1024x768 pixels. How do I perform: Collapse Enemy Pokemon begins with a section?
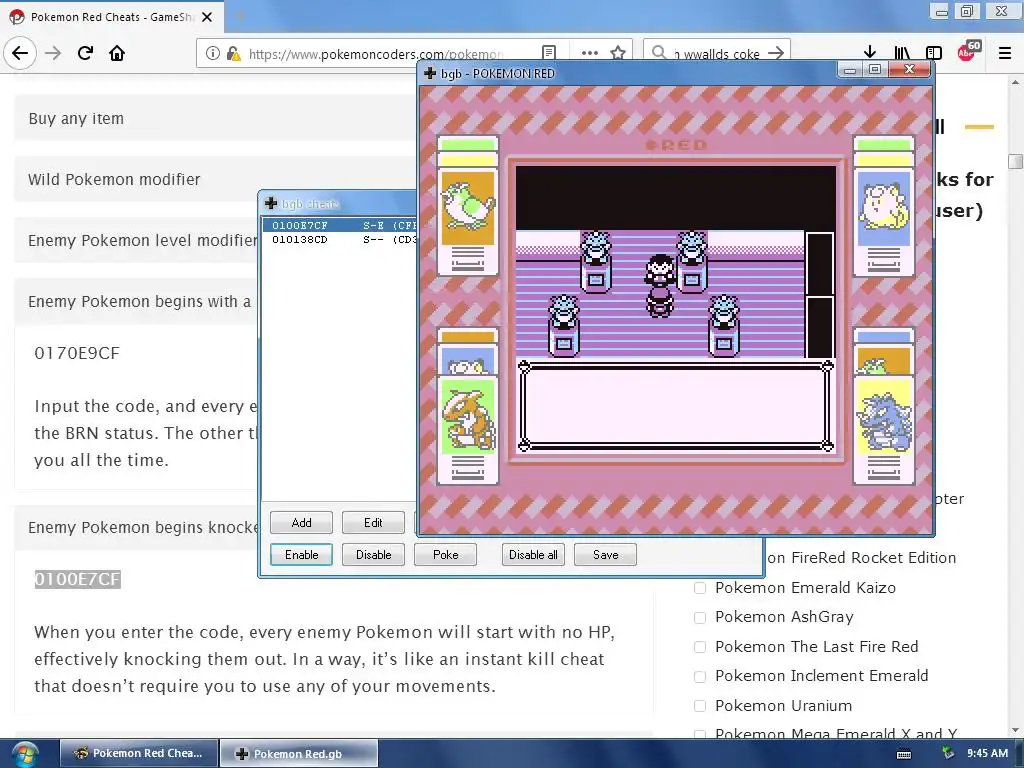(136, 301)
